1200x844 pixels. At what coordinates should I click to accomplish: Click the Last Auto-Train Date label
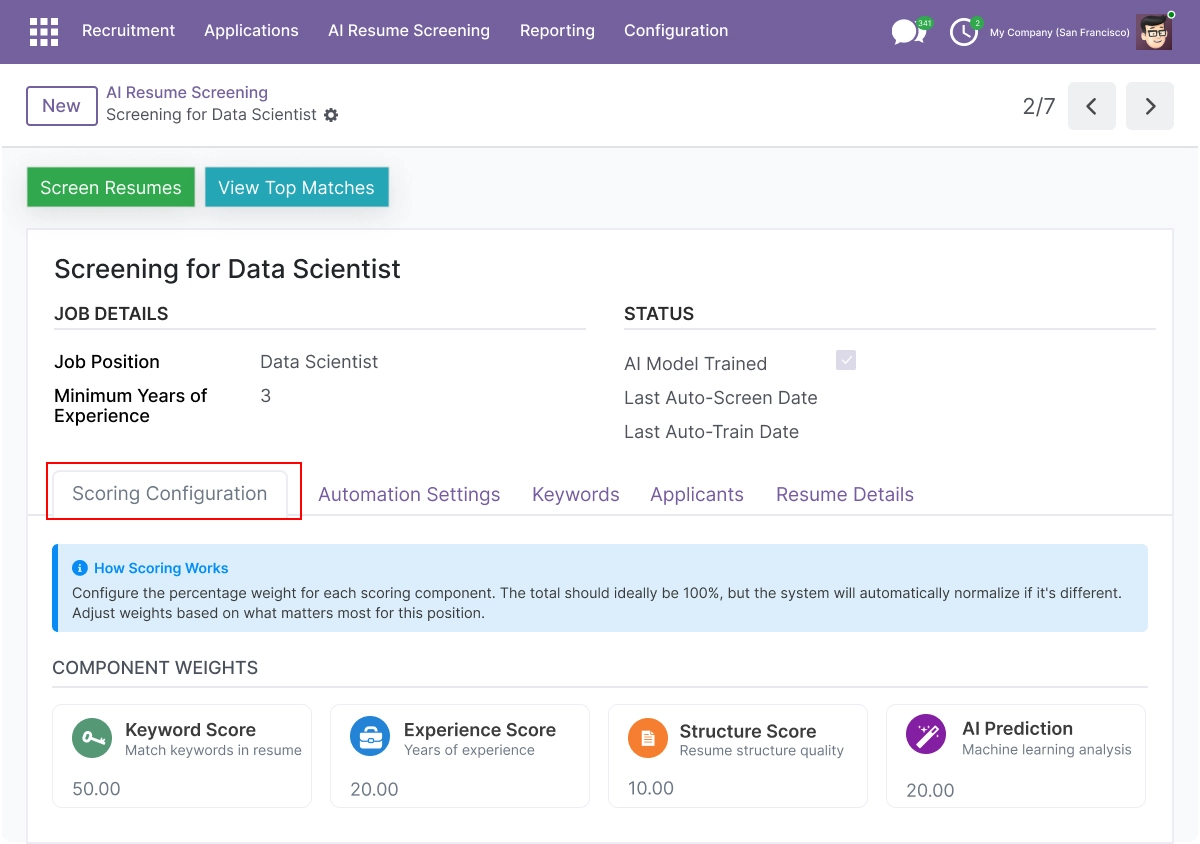pyautogui.click(x=711, y=432)
